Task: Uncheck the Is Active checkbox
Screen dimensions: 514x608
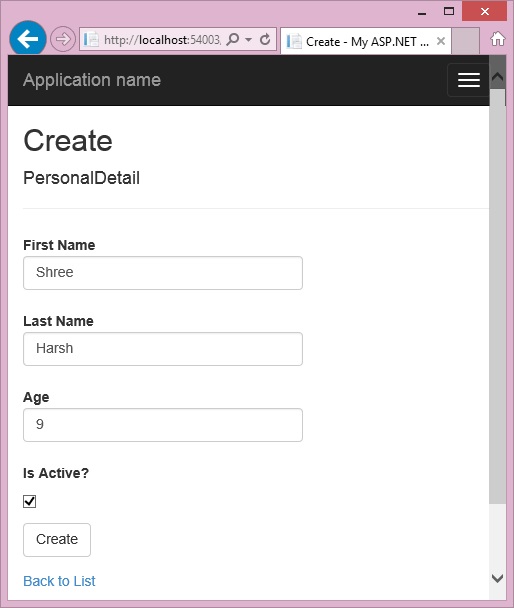Action: tap(29, 501)
